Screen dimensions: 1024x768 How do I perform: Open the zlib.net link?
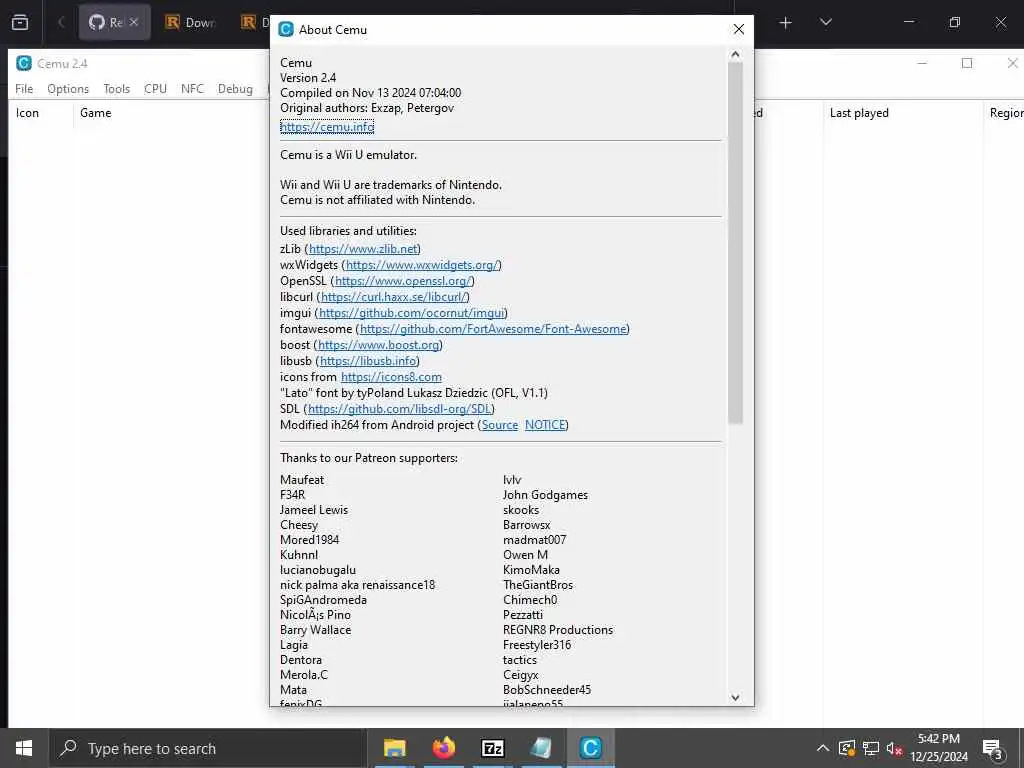(363, 249)
